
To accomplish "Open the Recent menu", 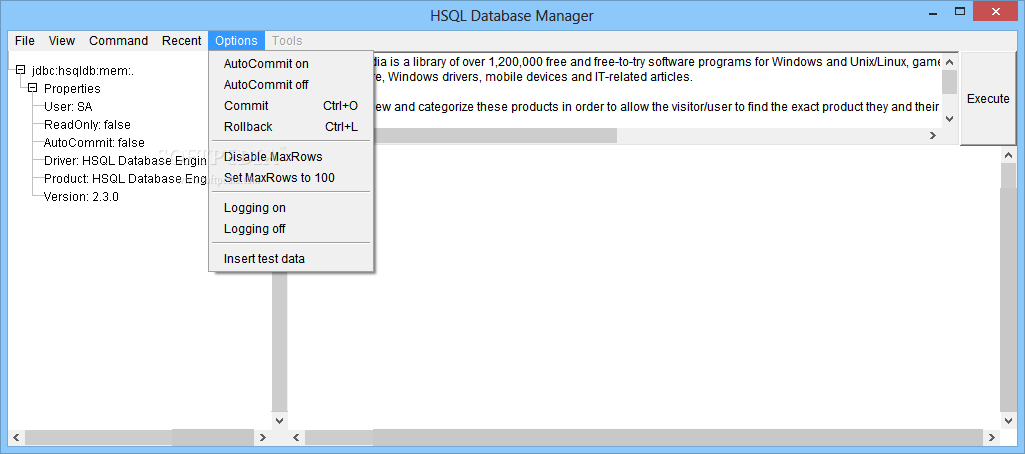I will [182, 41].
